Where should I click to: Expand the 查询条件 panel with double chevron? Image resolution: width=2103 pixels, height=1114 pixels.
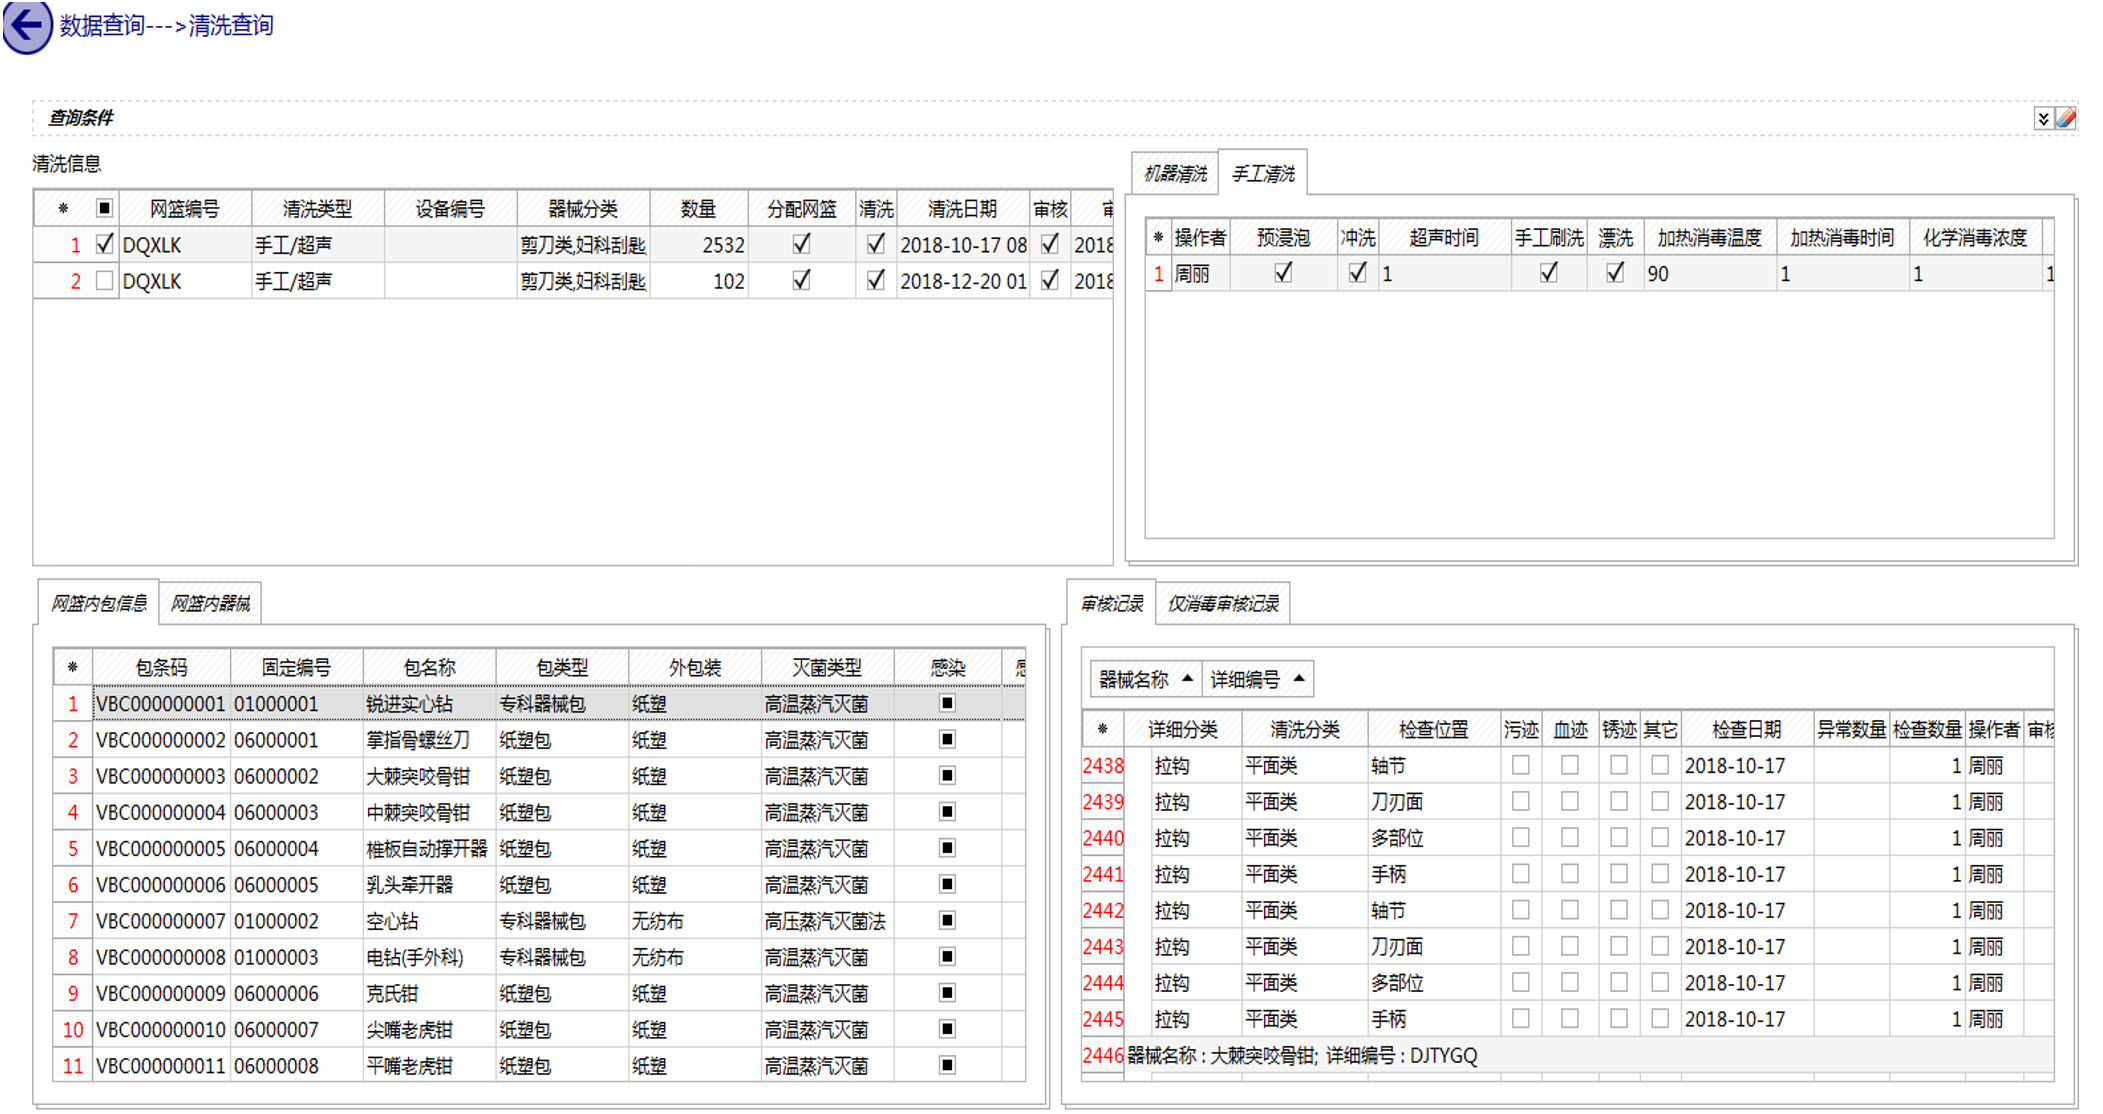(2043, 118)
